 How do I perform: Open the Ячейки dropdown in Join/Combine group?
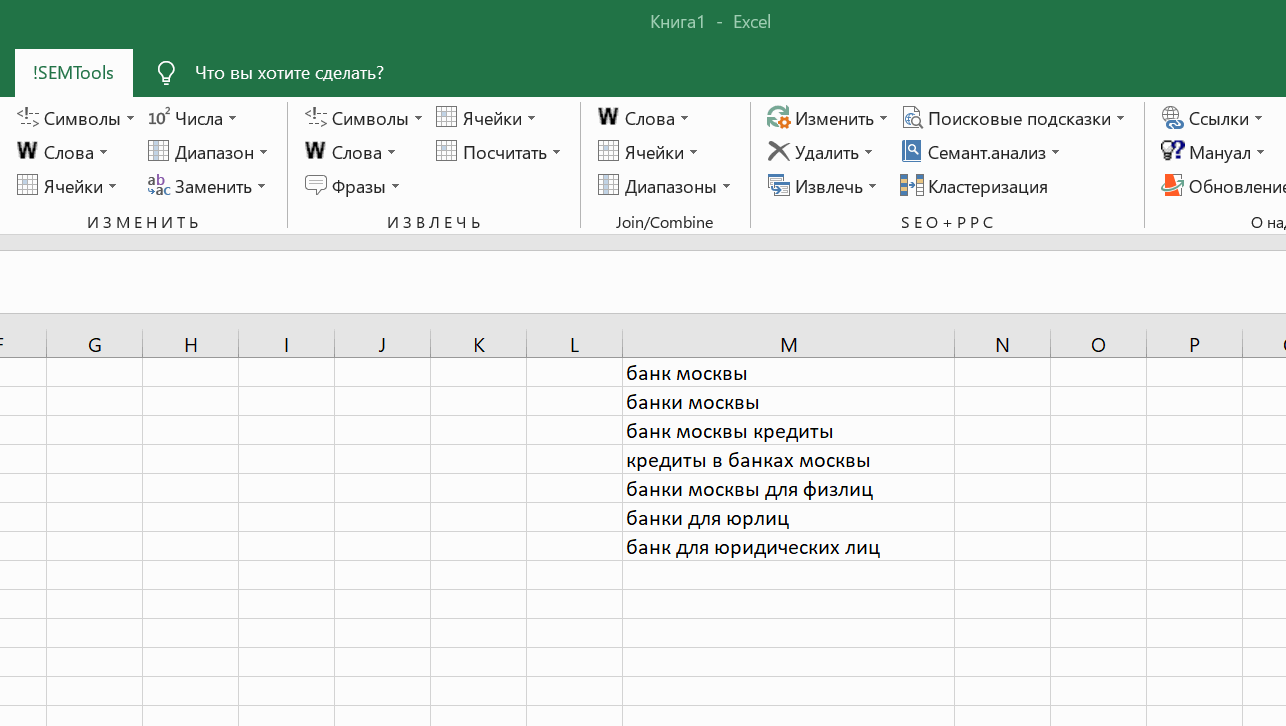pyautogui.click(x=694, y=153)
